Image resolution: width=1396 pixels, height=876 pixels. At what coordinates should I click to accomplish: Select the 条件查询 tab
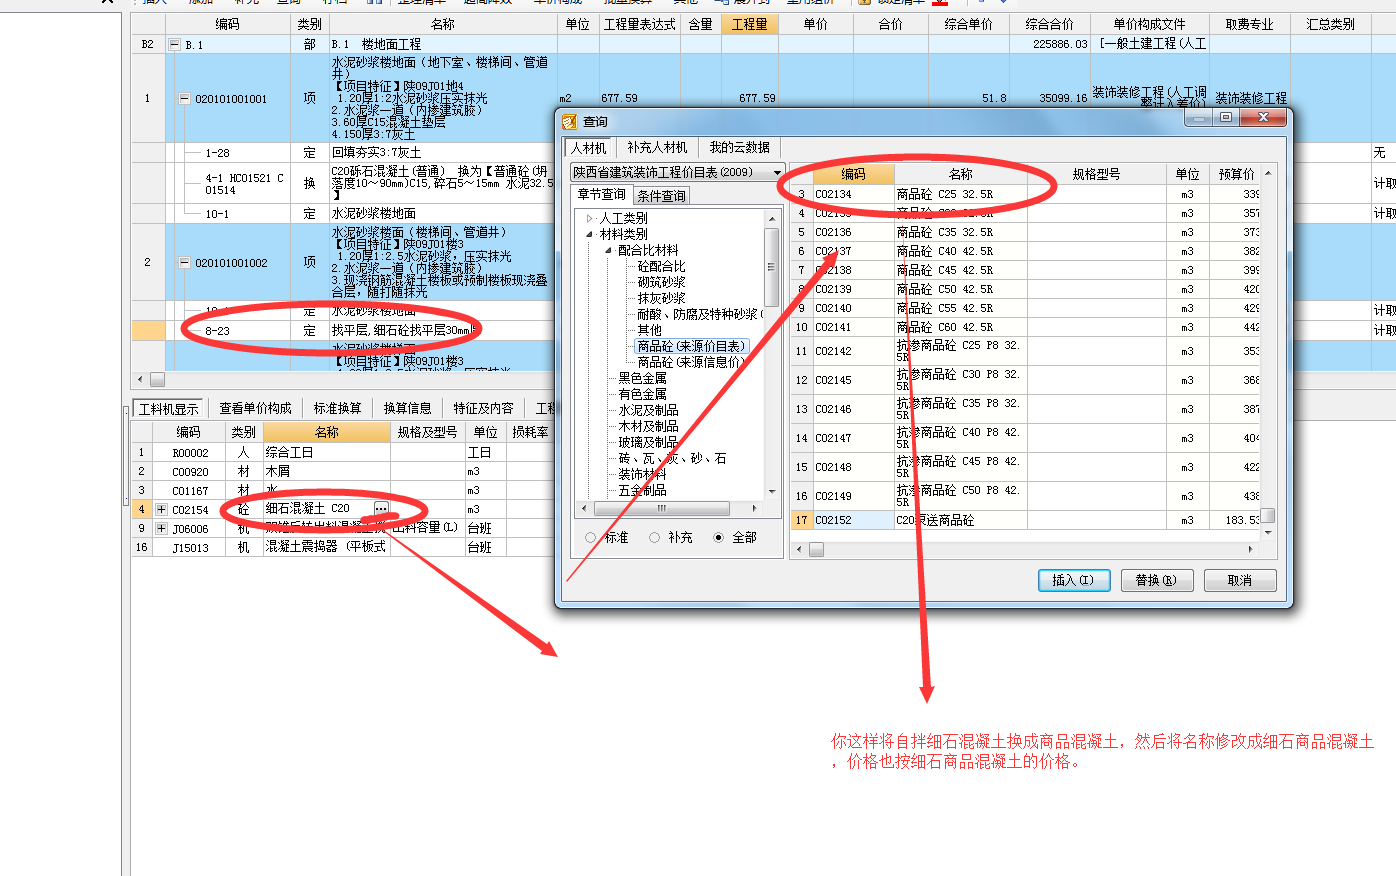click(x=662, y=195)
